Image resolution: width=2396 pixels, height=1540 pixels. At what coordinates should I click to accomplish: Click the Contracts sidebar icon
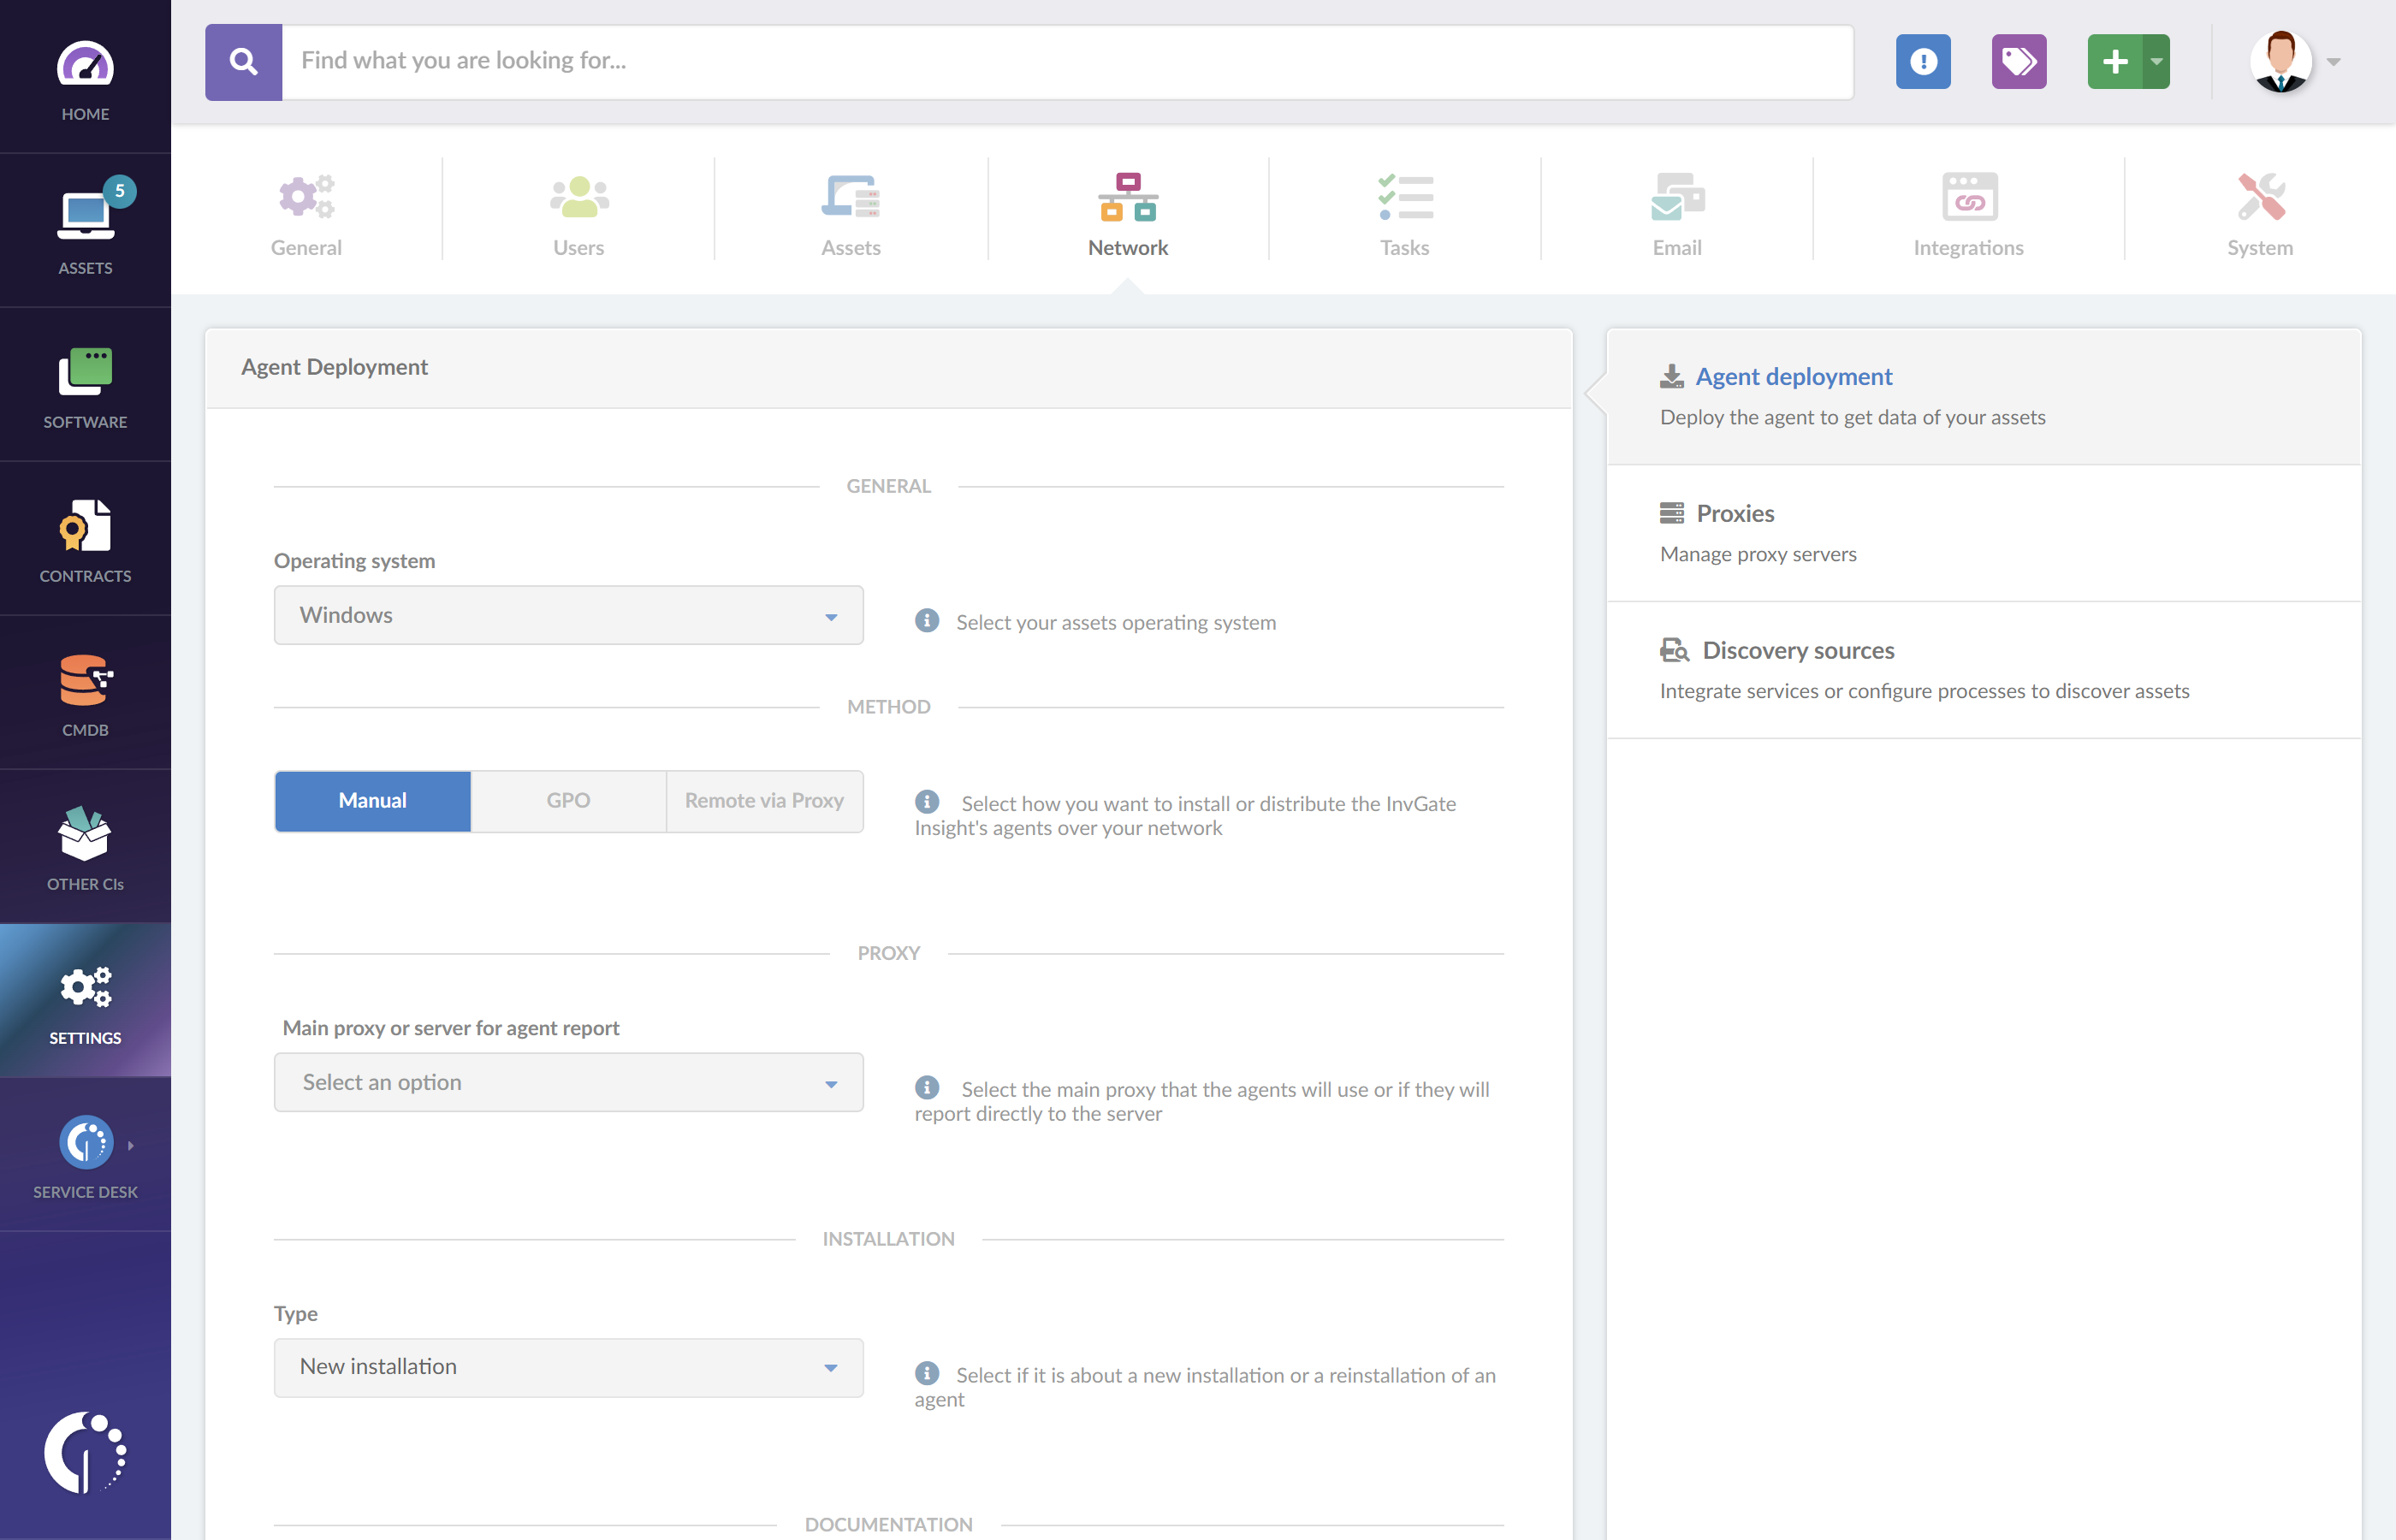pyautogui.click(x=85, y=524)
